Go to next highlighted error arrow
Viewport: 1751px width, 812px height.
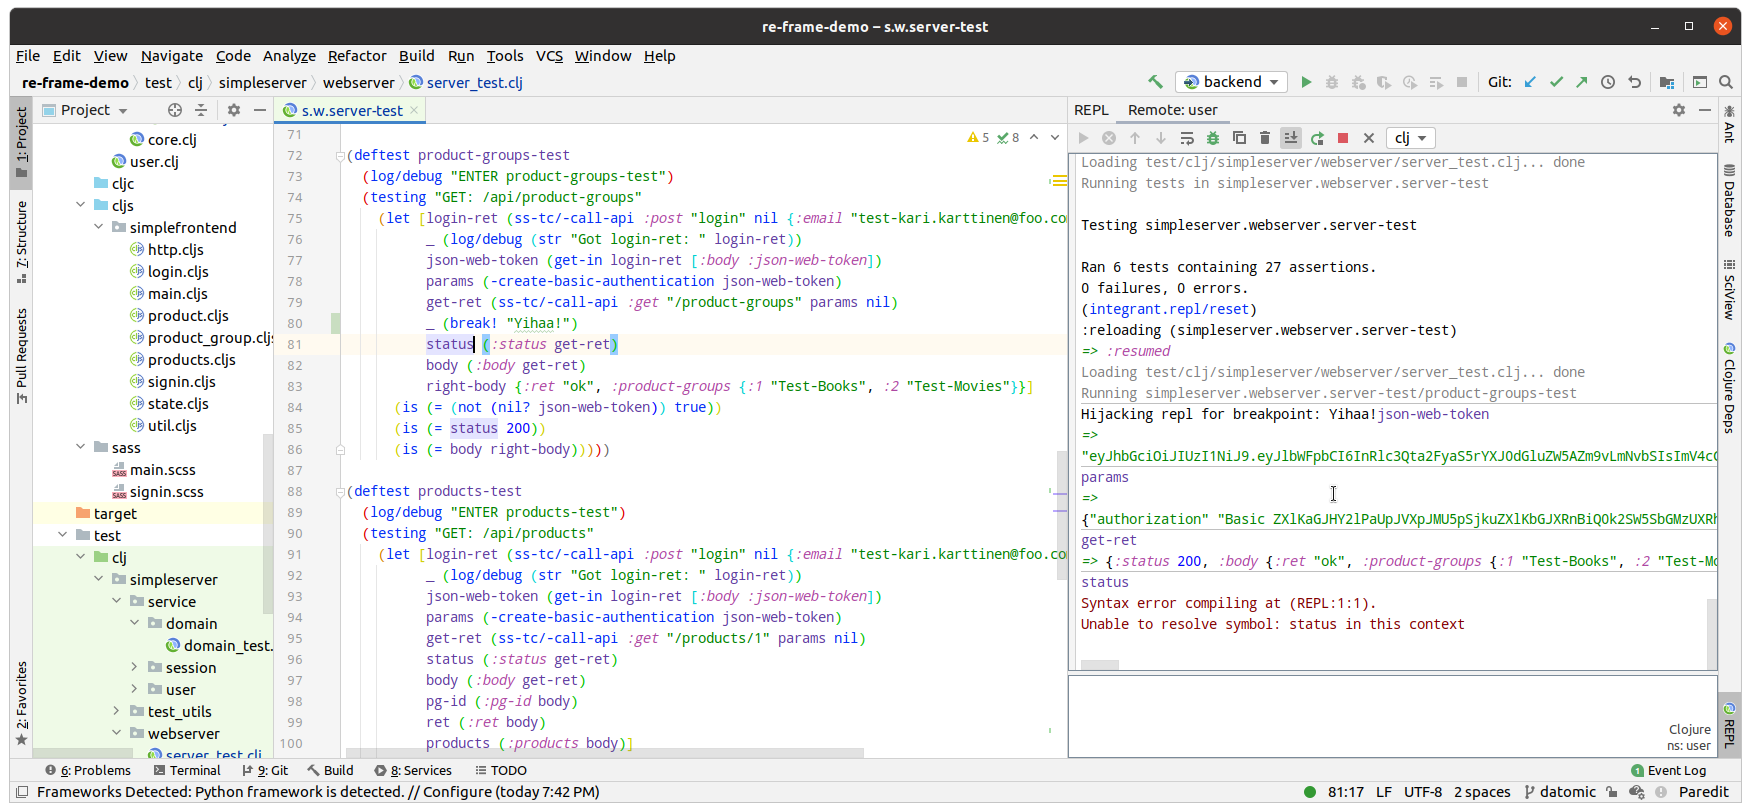pos(1055,138)
